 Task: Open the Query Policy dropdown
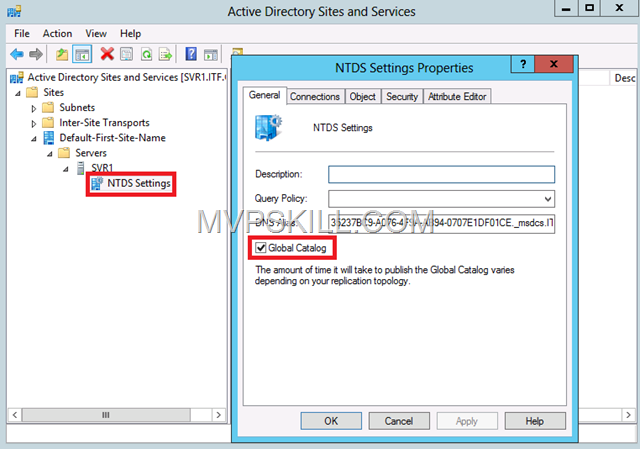(x=547, y=198)
